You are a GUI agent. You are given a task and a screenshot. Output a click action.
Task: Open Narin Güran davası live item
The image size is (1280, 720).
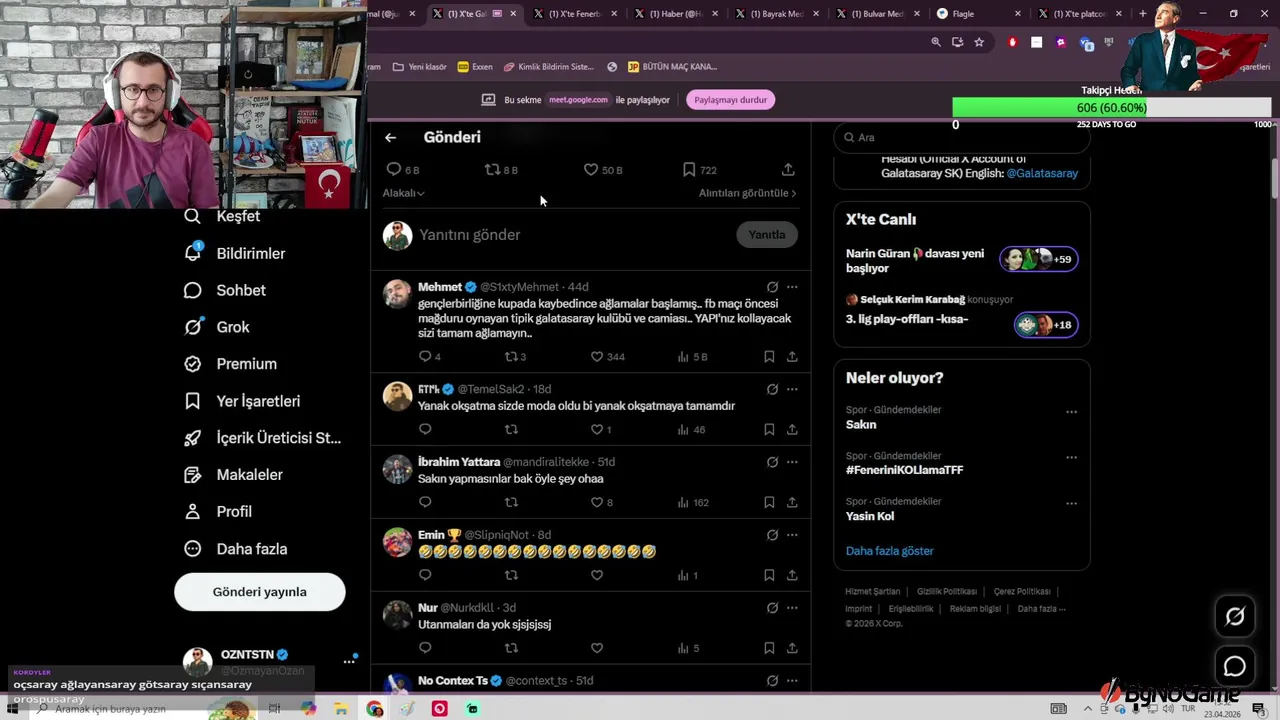pos(961,260)
